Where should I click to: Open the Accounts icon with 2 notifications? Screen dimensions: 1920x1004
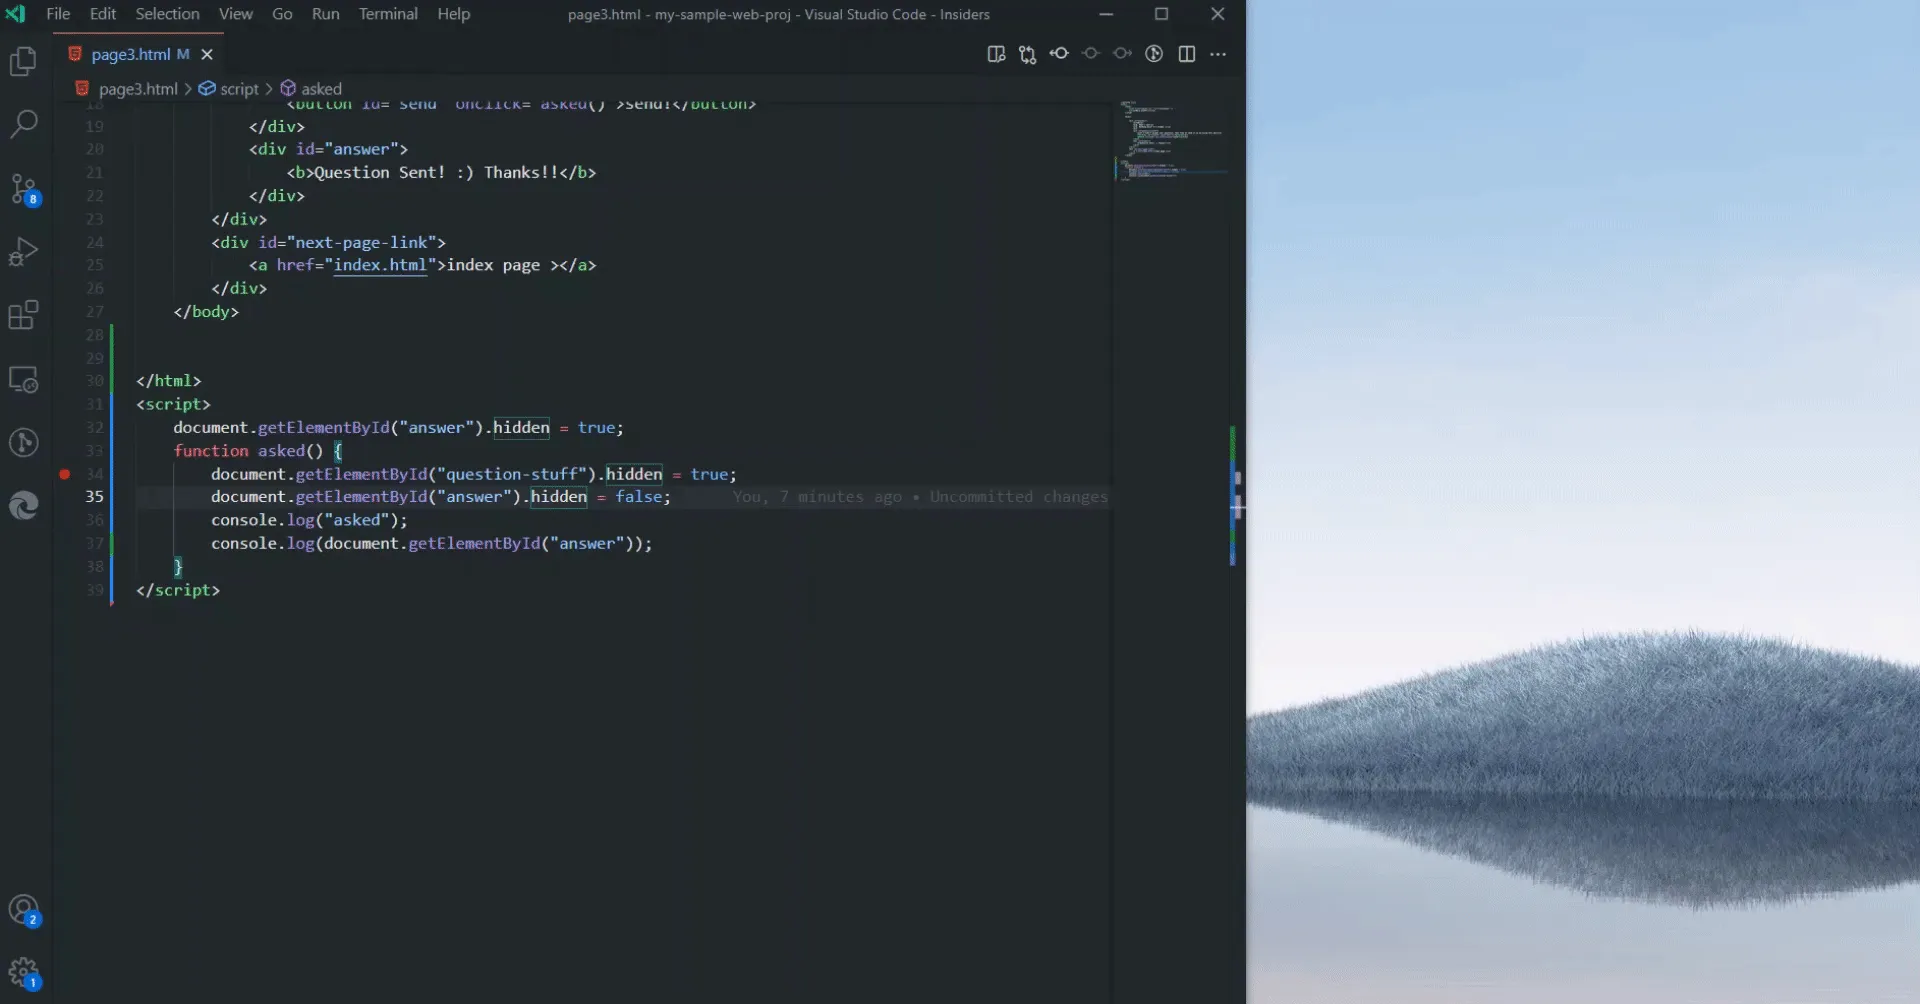coord(24,911)
